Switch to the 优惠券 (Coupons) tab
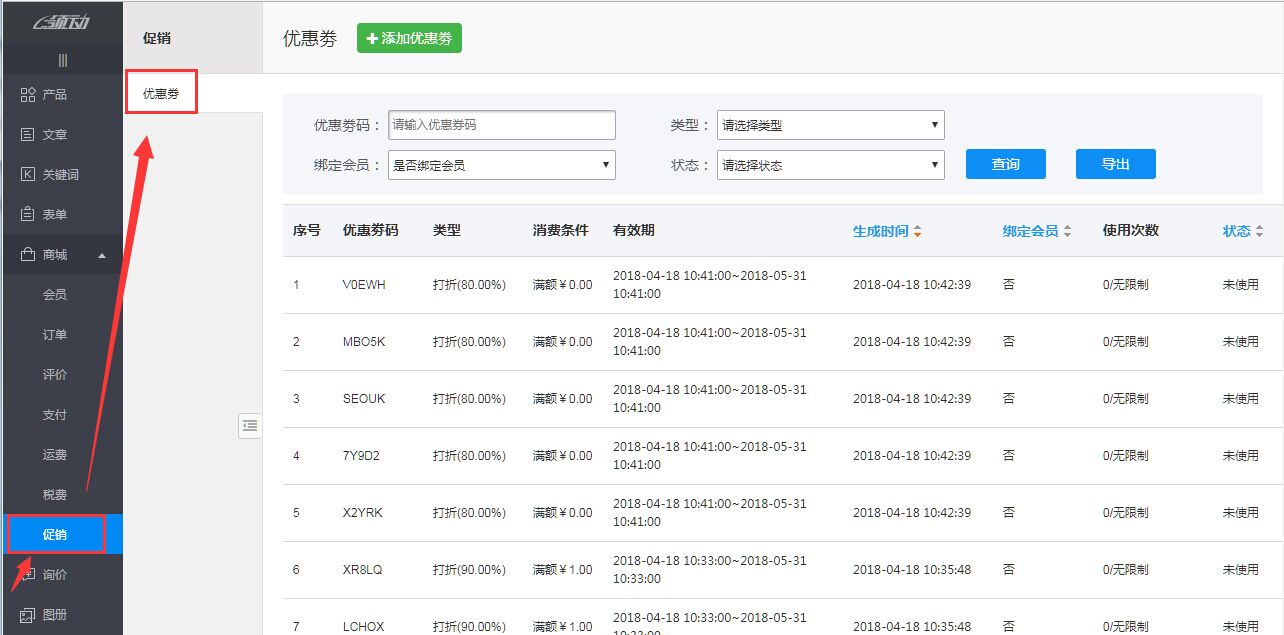 click(161, 91)
